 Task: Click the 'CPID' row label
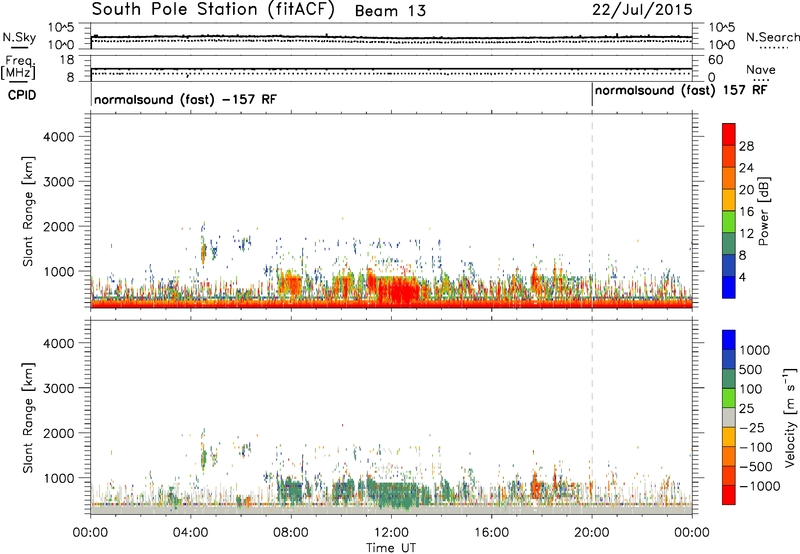pyautogui.click(x=22, y=95)
